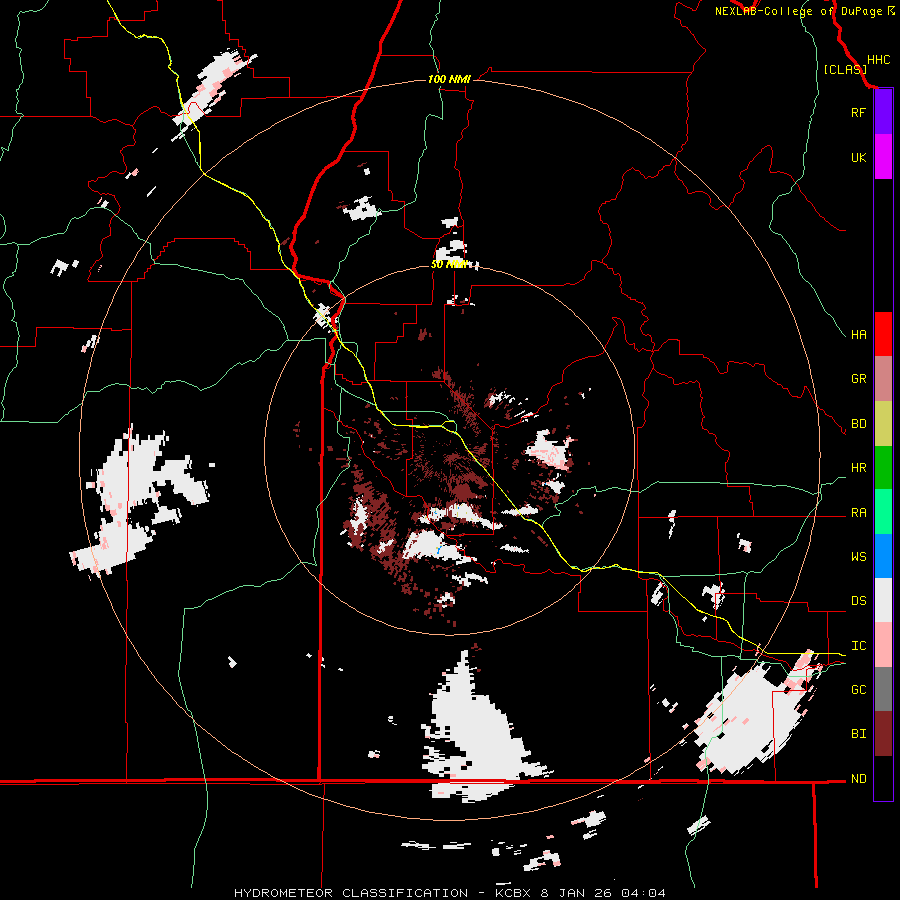Click the 04:04 timestamp

pyautogui.click(x=644, y=893)
